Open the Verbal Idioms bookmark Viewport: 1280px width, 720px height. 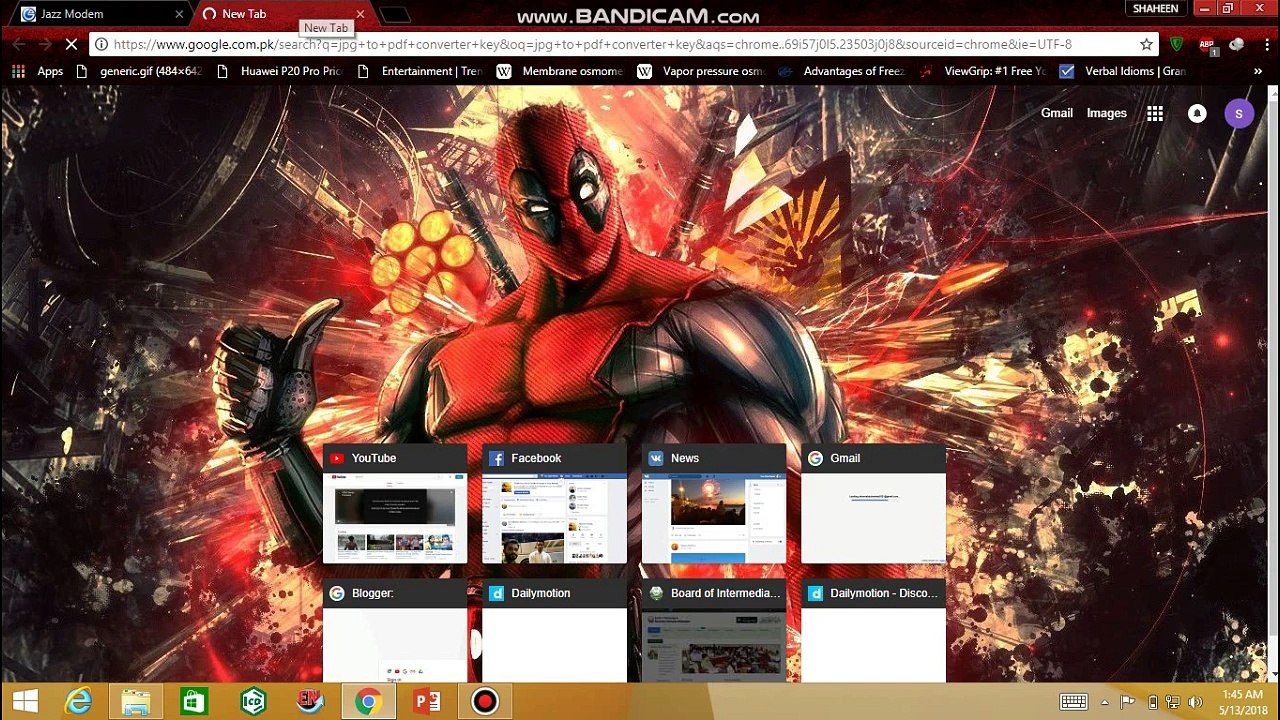point(1123,71)
